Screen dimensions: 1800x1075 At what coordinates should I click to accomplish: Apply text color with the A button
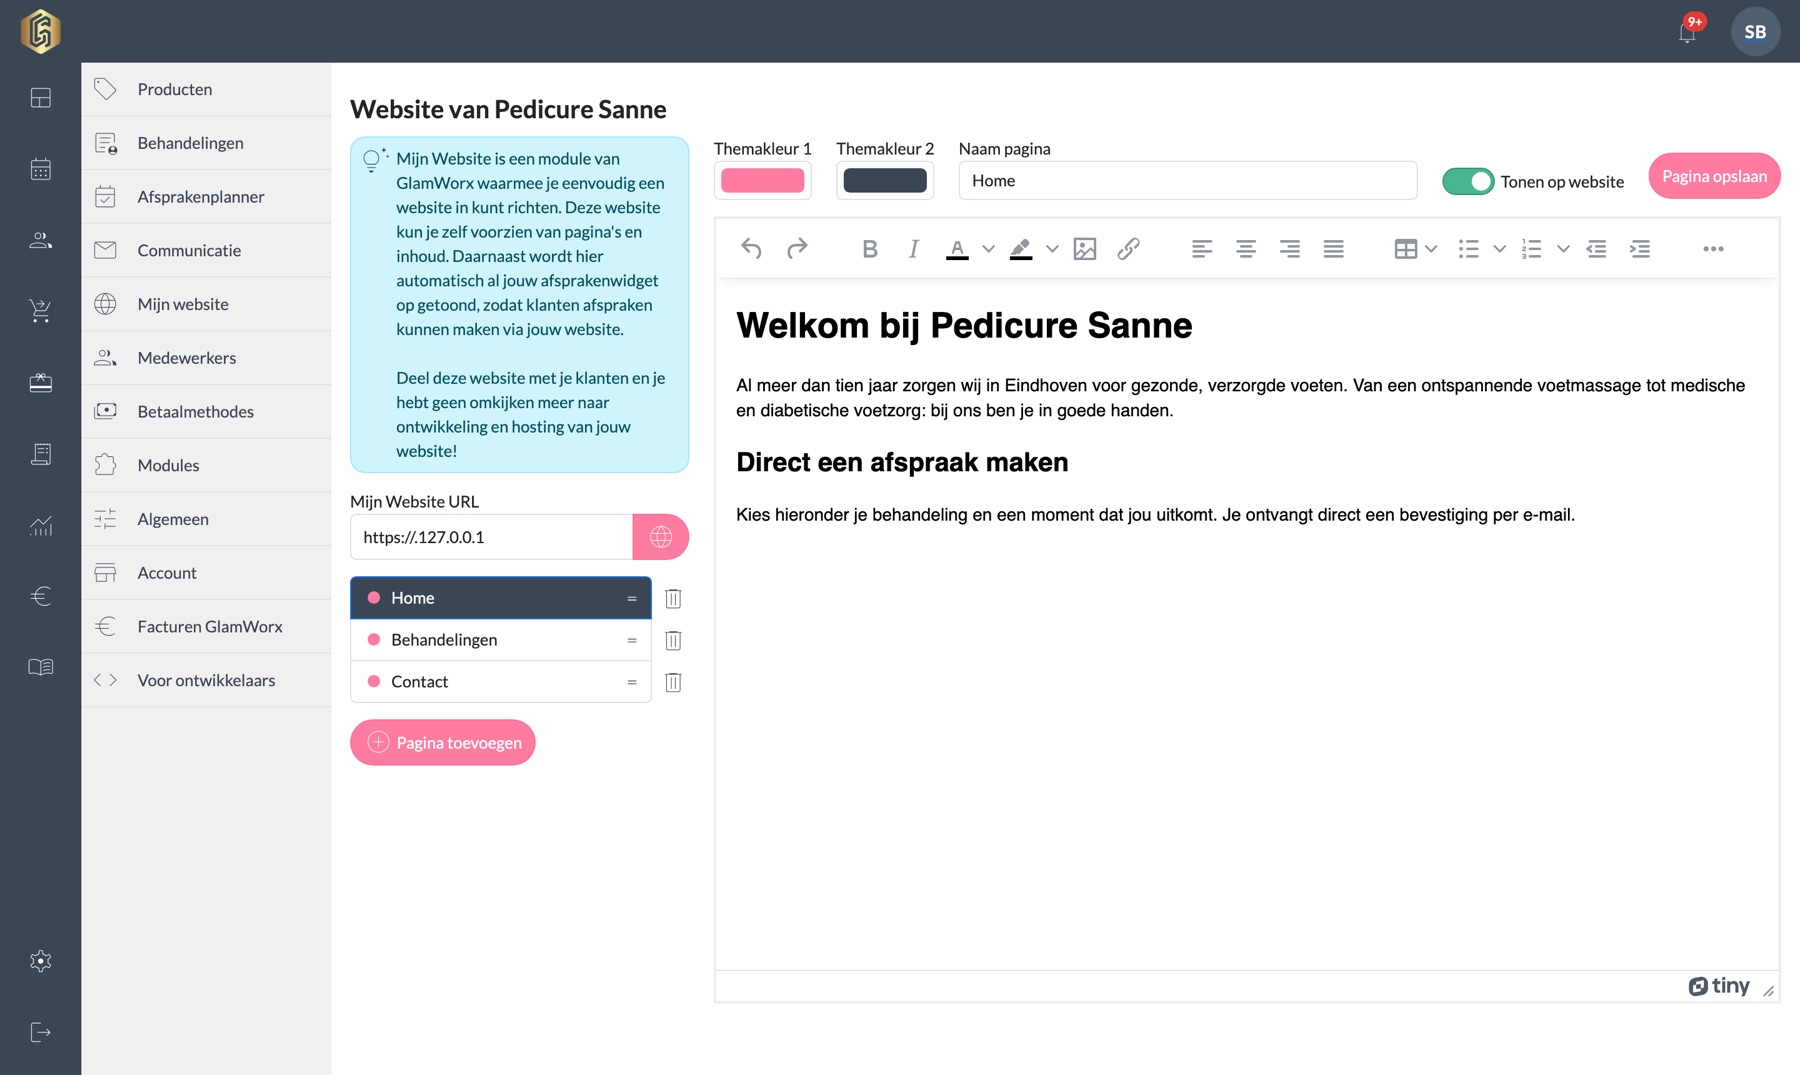click(x=957, y=249)
